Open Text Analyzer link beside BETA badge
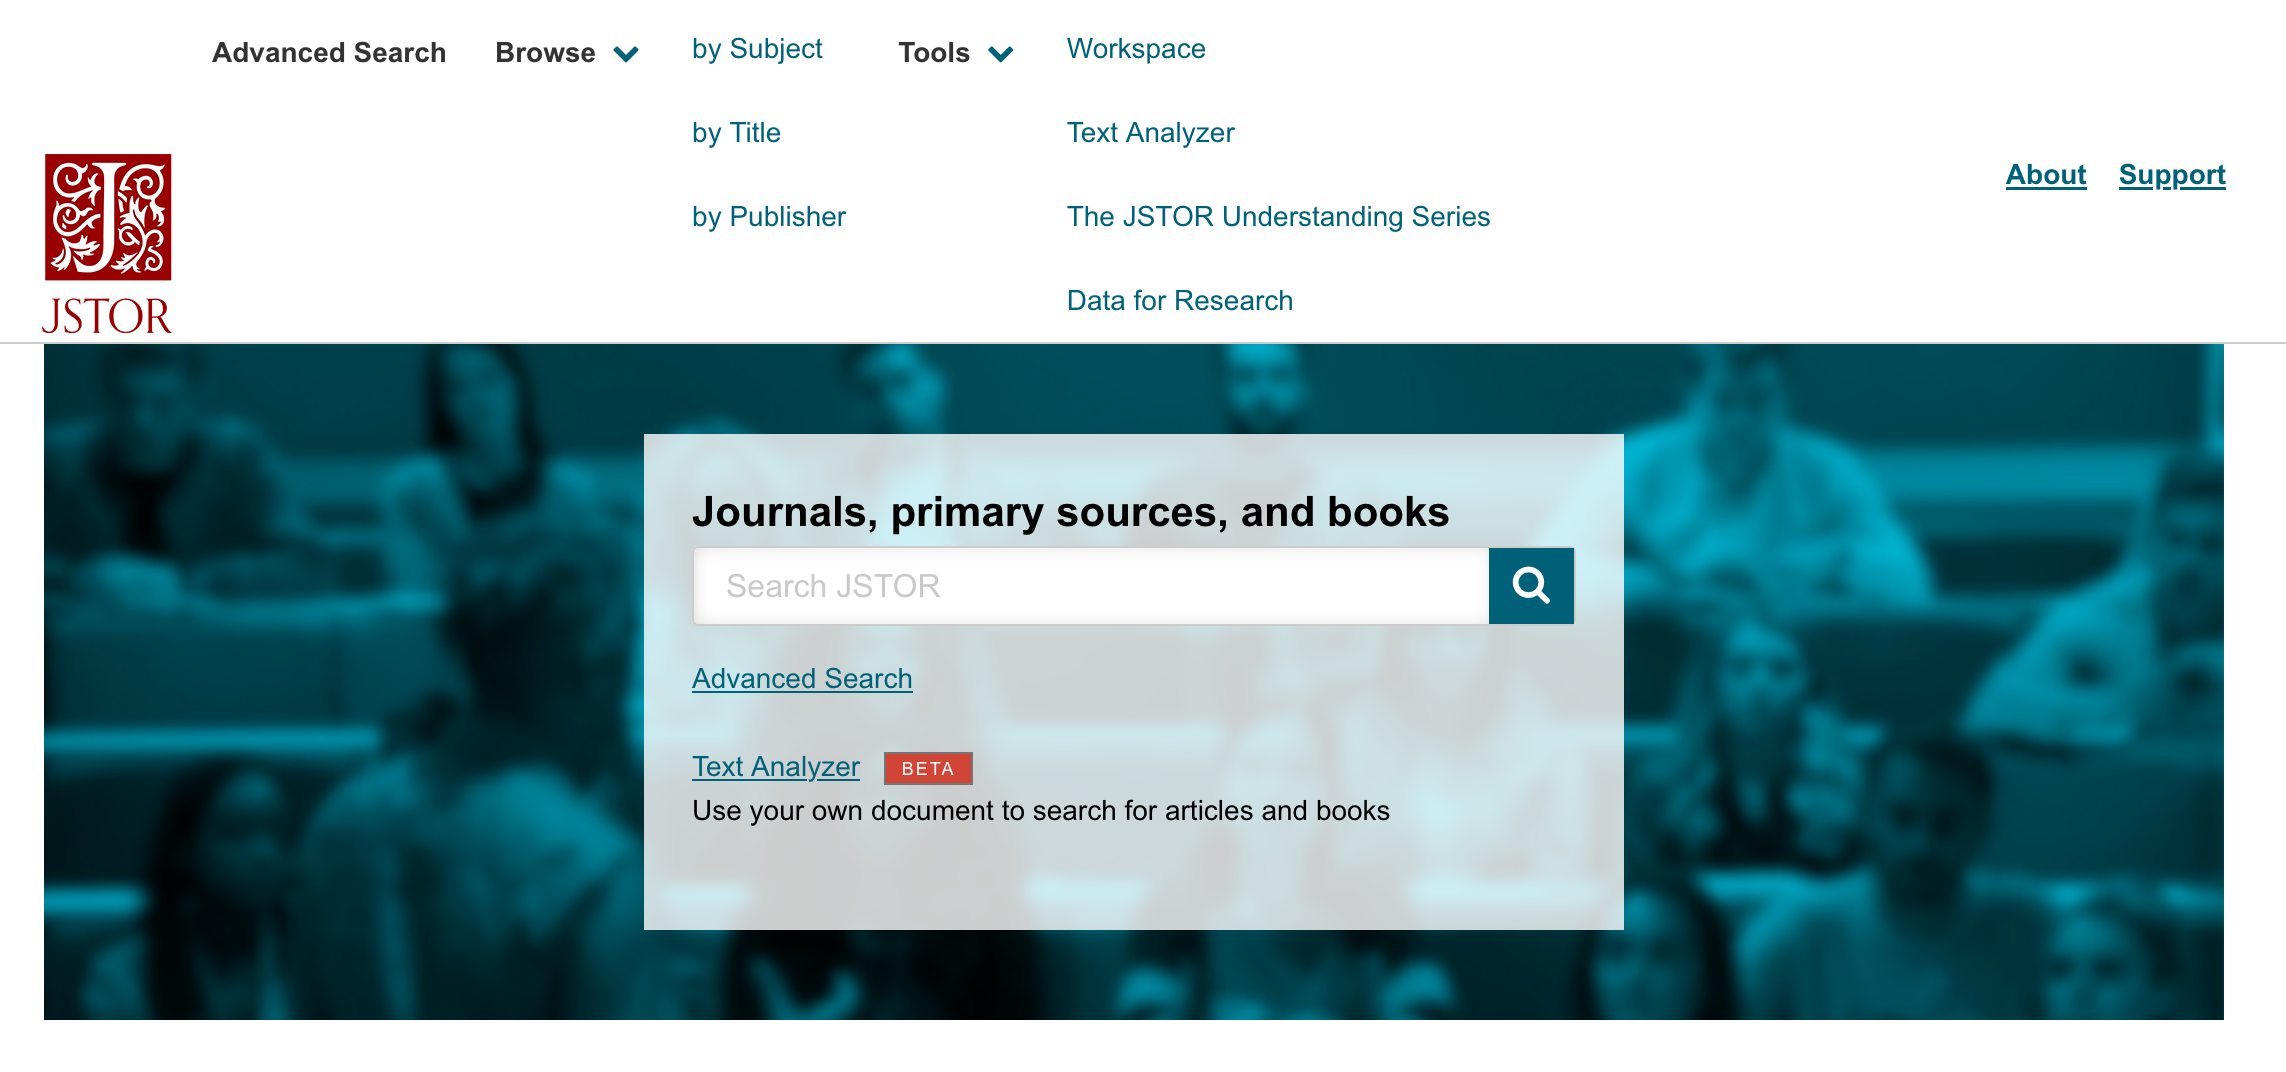 776,767
